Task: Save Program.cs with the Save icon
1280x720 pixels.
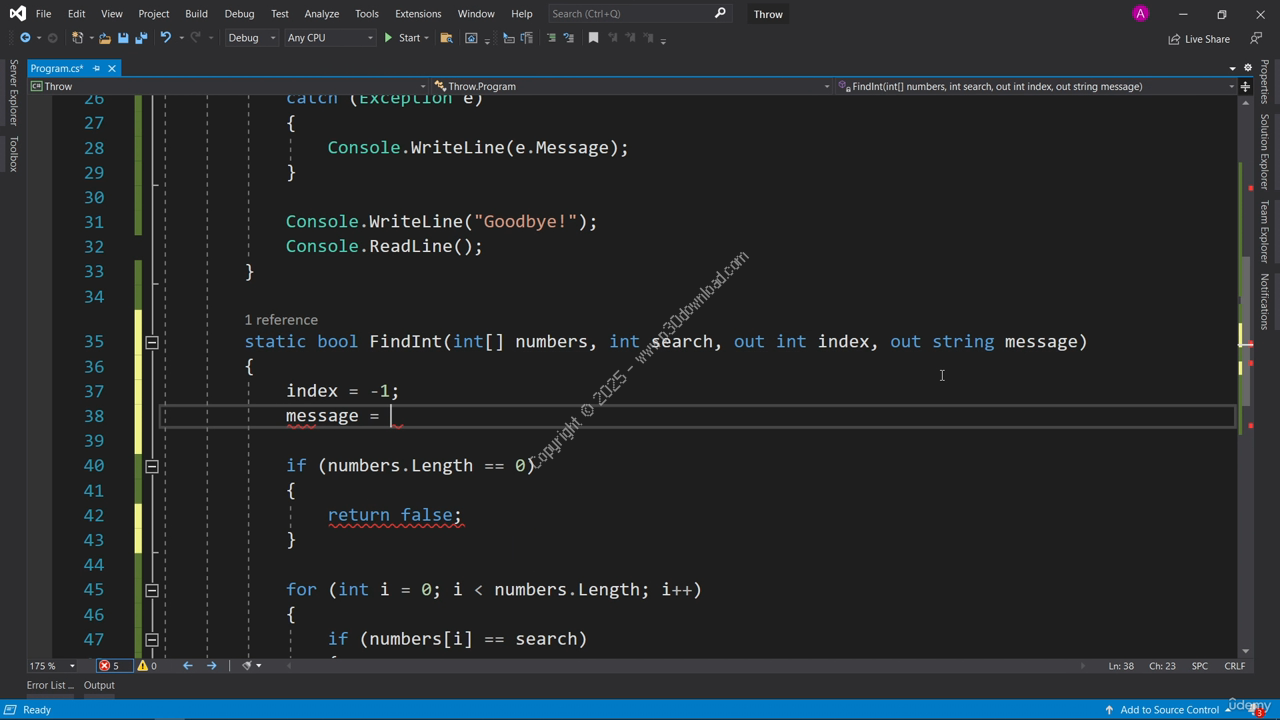Action: pos(123,38)
